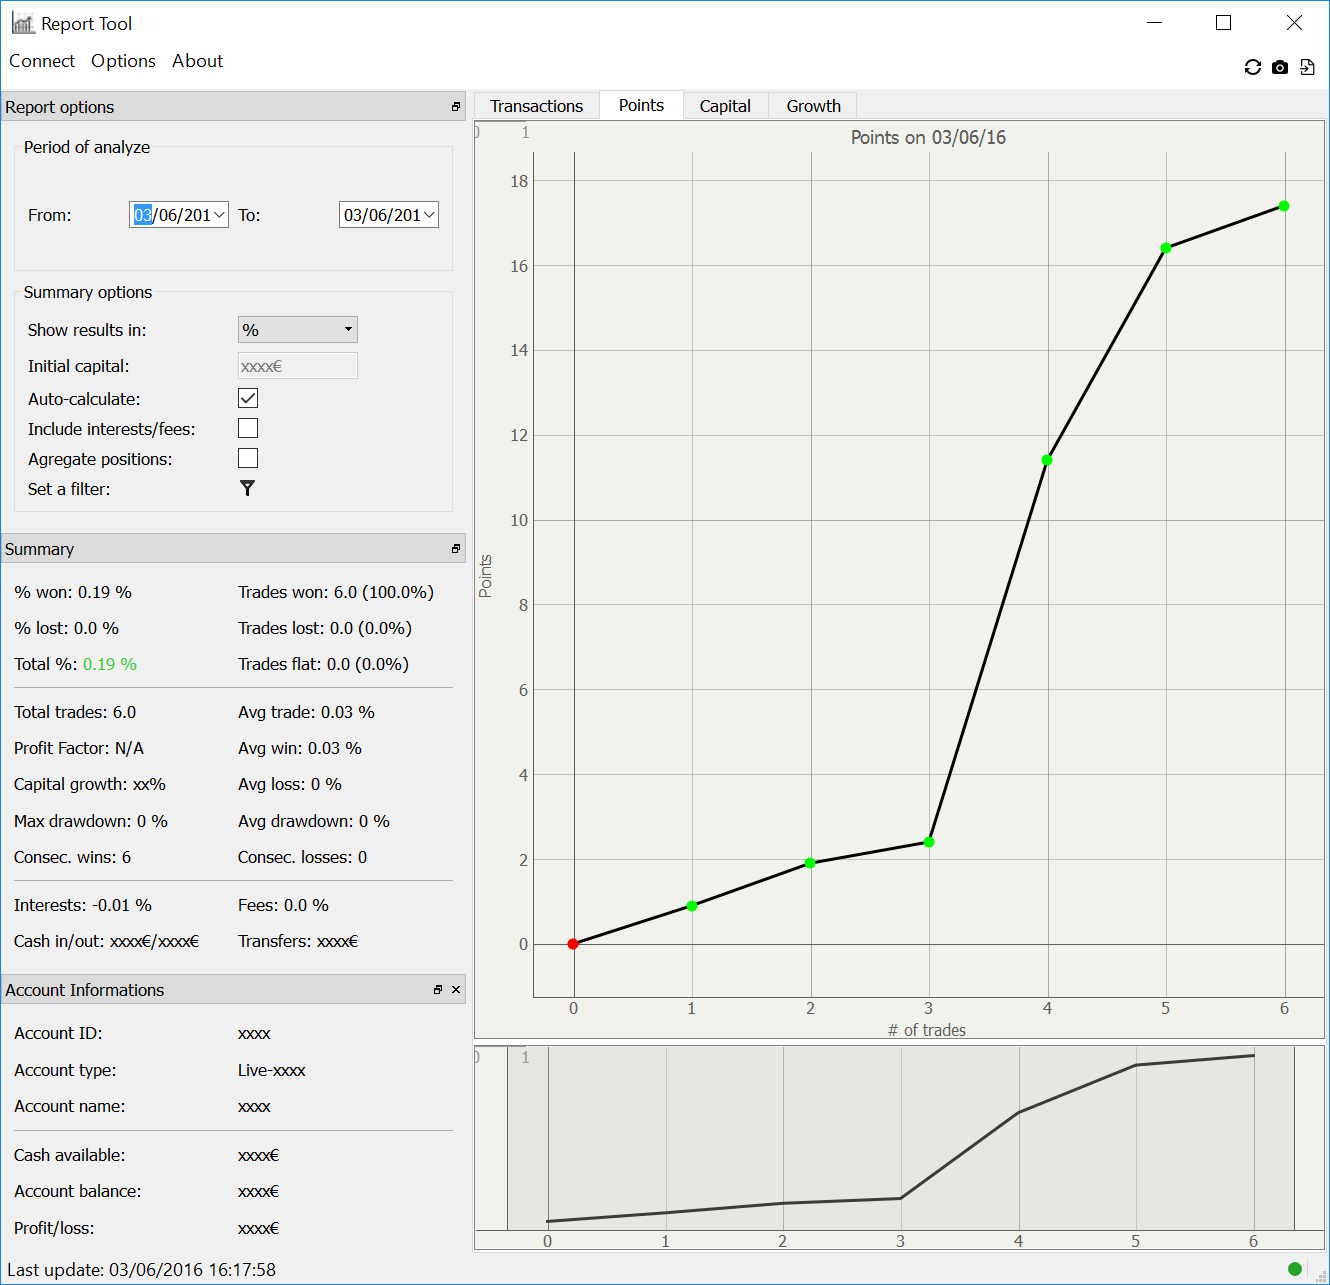The width and height of the screenshot is (1330, 1285).
Task: Open the Options menu
Action: [x=123, y=61]
